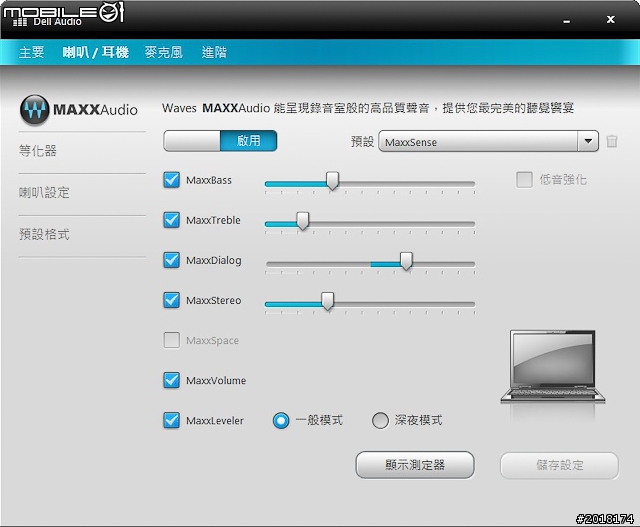Minimize the Dell Audio window
640x527 pixels.
[567, 21]
